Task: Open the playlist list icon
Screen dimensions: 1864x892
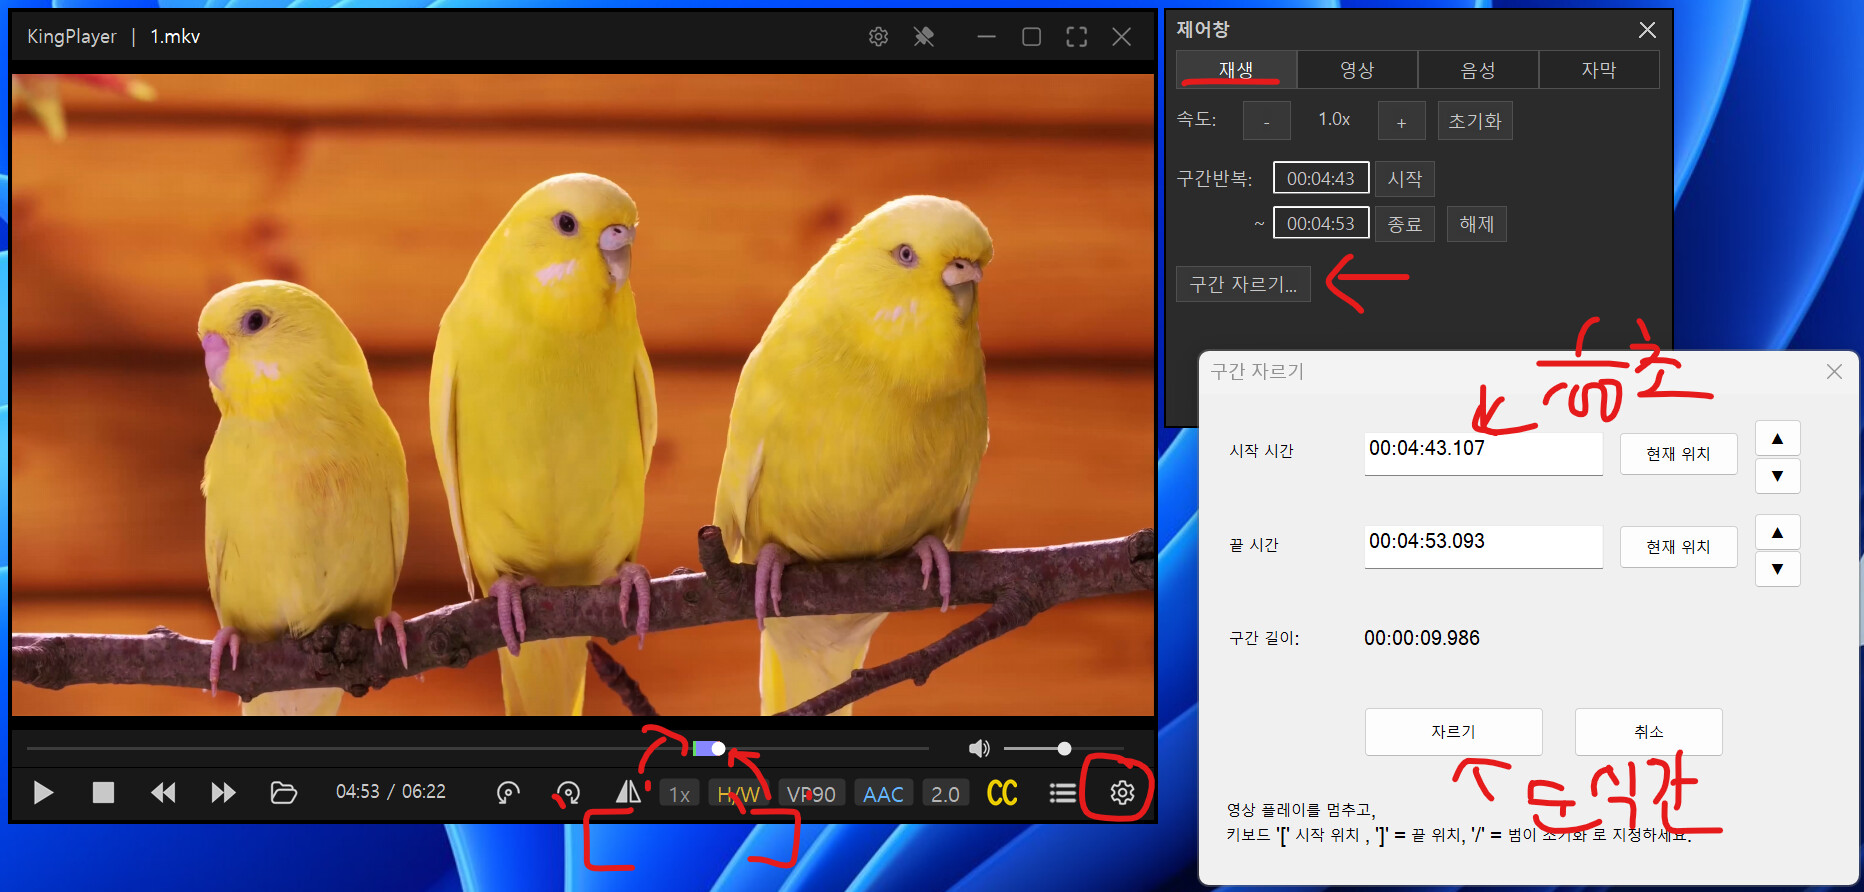Action: [x=1062, y=793]
